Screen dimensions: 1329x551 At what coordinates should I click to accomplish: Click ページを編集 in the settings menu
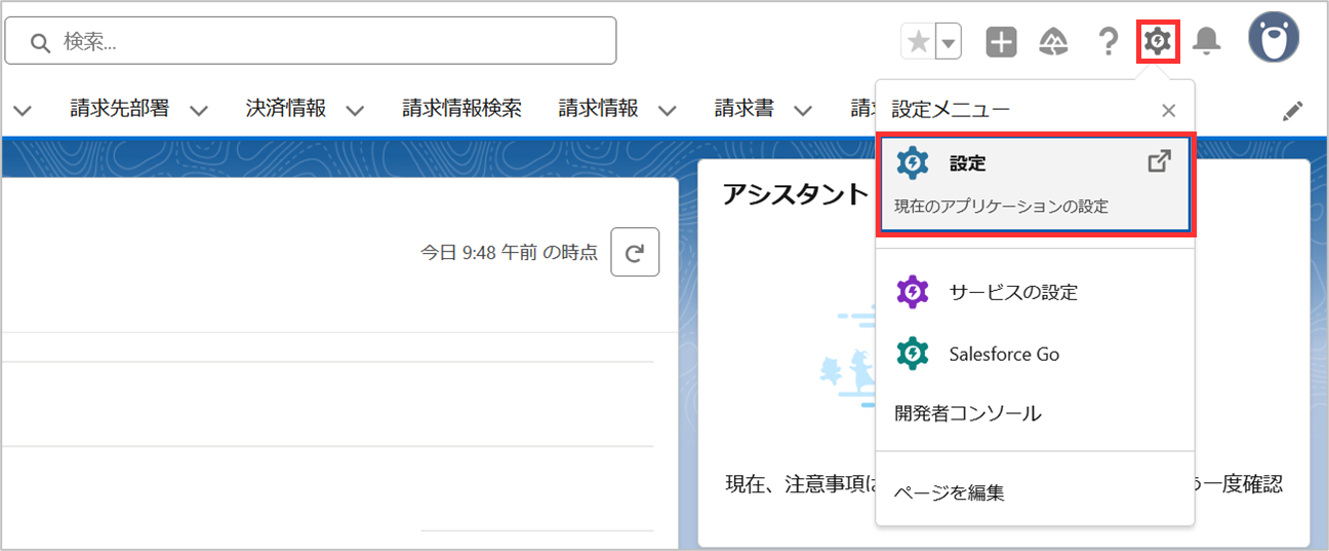949,492
